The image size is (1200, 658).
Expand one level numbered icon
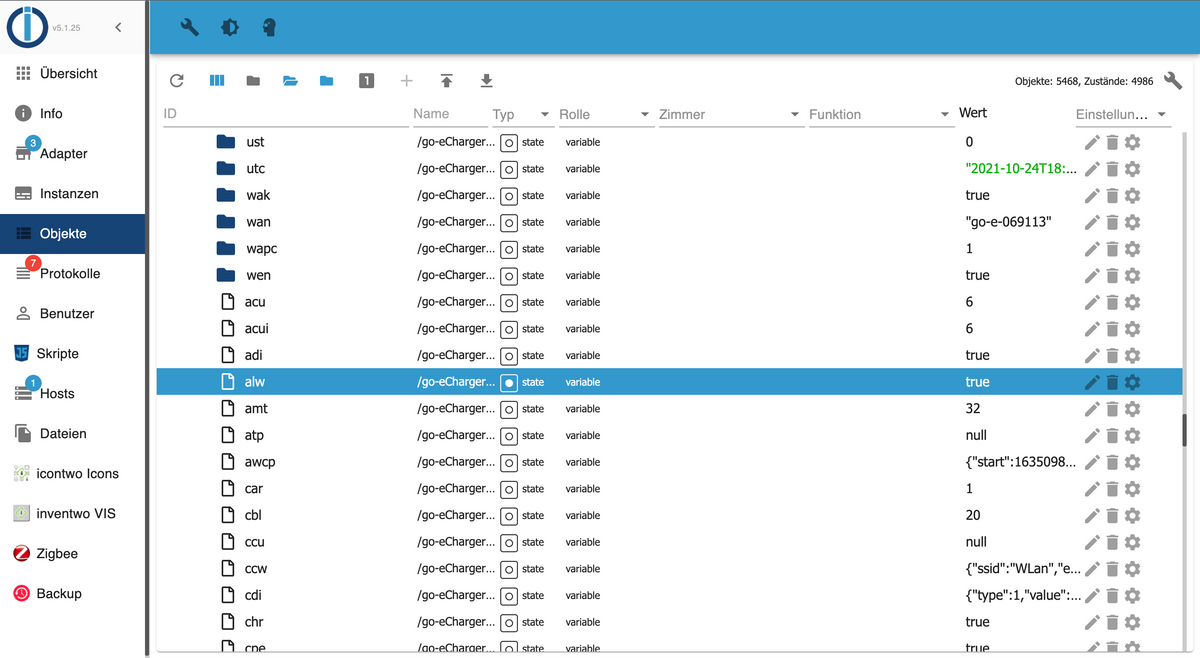click(x=366, y=80)
